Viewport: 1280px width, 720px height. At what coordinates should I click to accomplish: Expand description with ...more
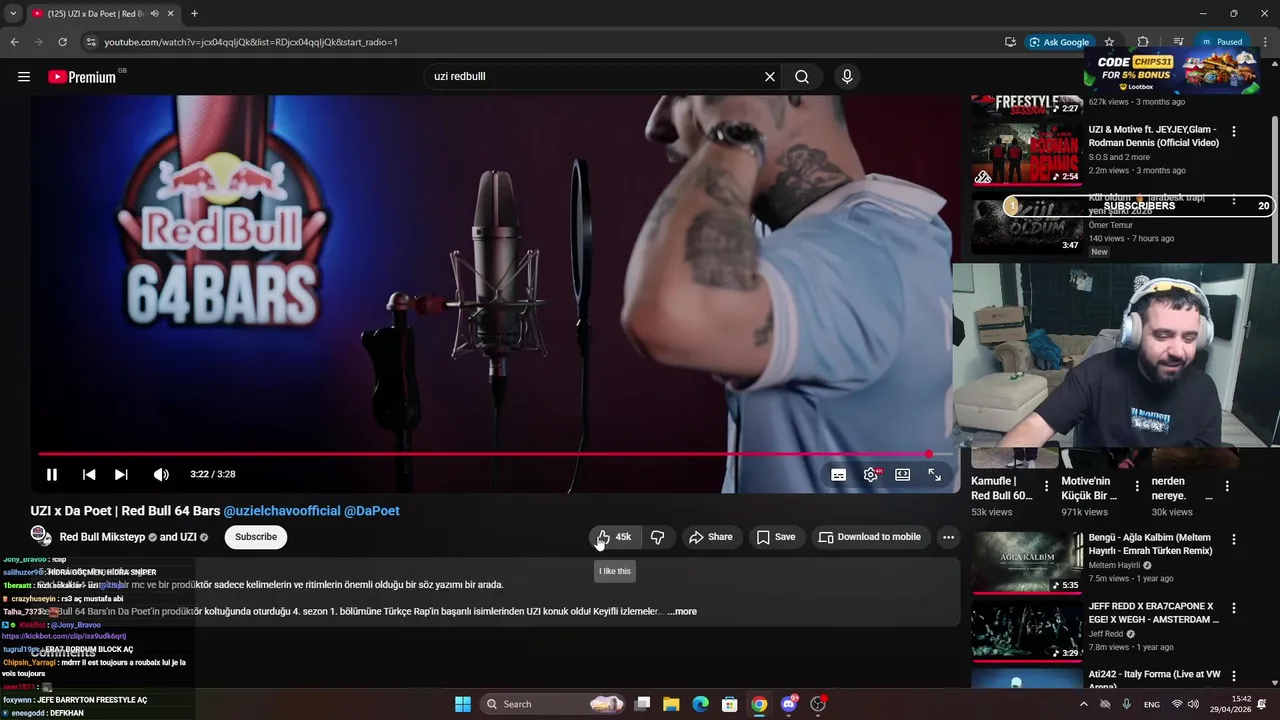click(x=682, y=612)
